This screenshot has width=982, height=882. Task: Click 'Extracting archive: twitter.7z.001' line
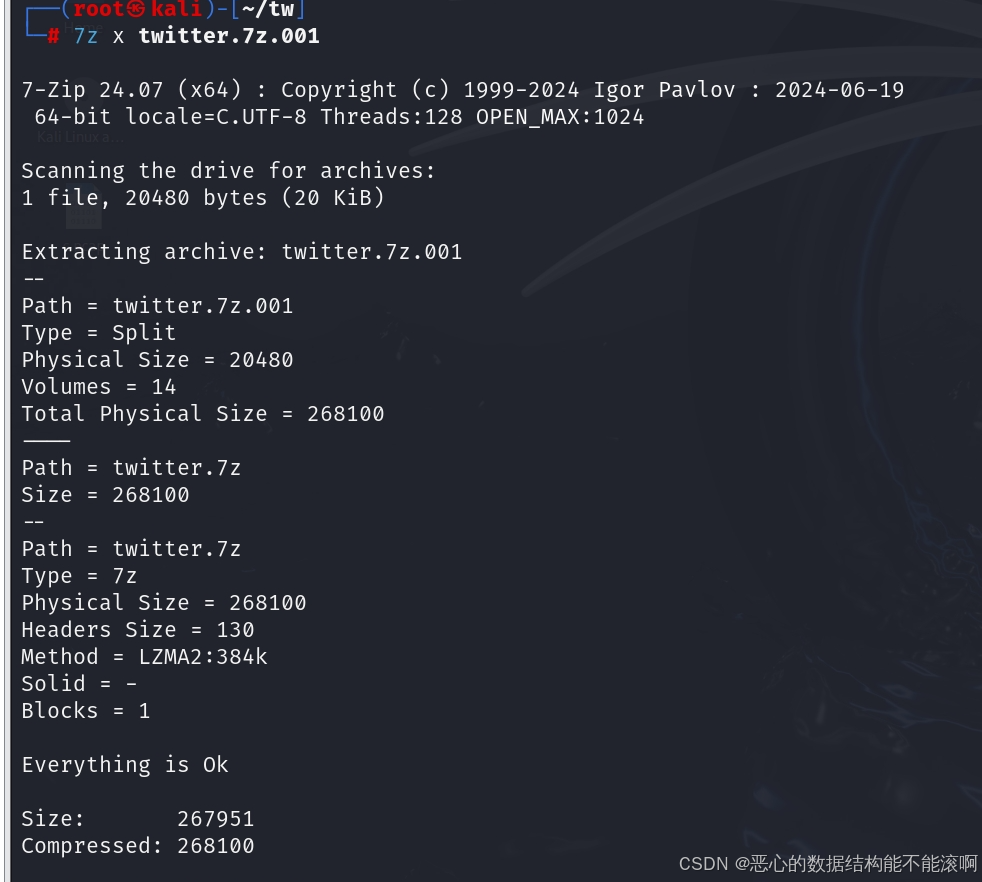coord(242,252)
